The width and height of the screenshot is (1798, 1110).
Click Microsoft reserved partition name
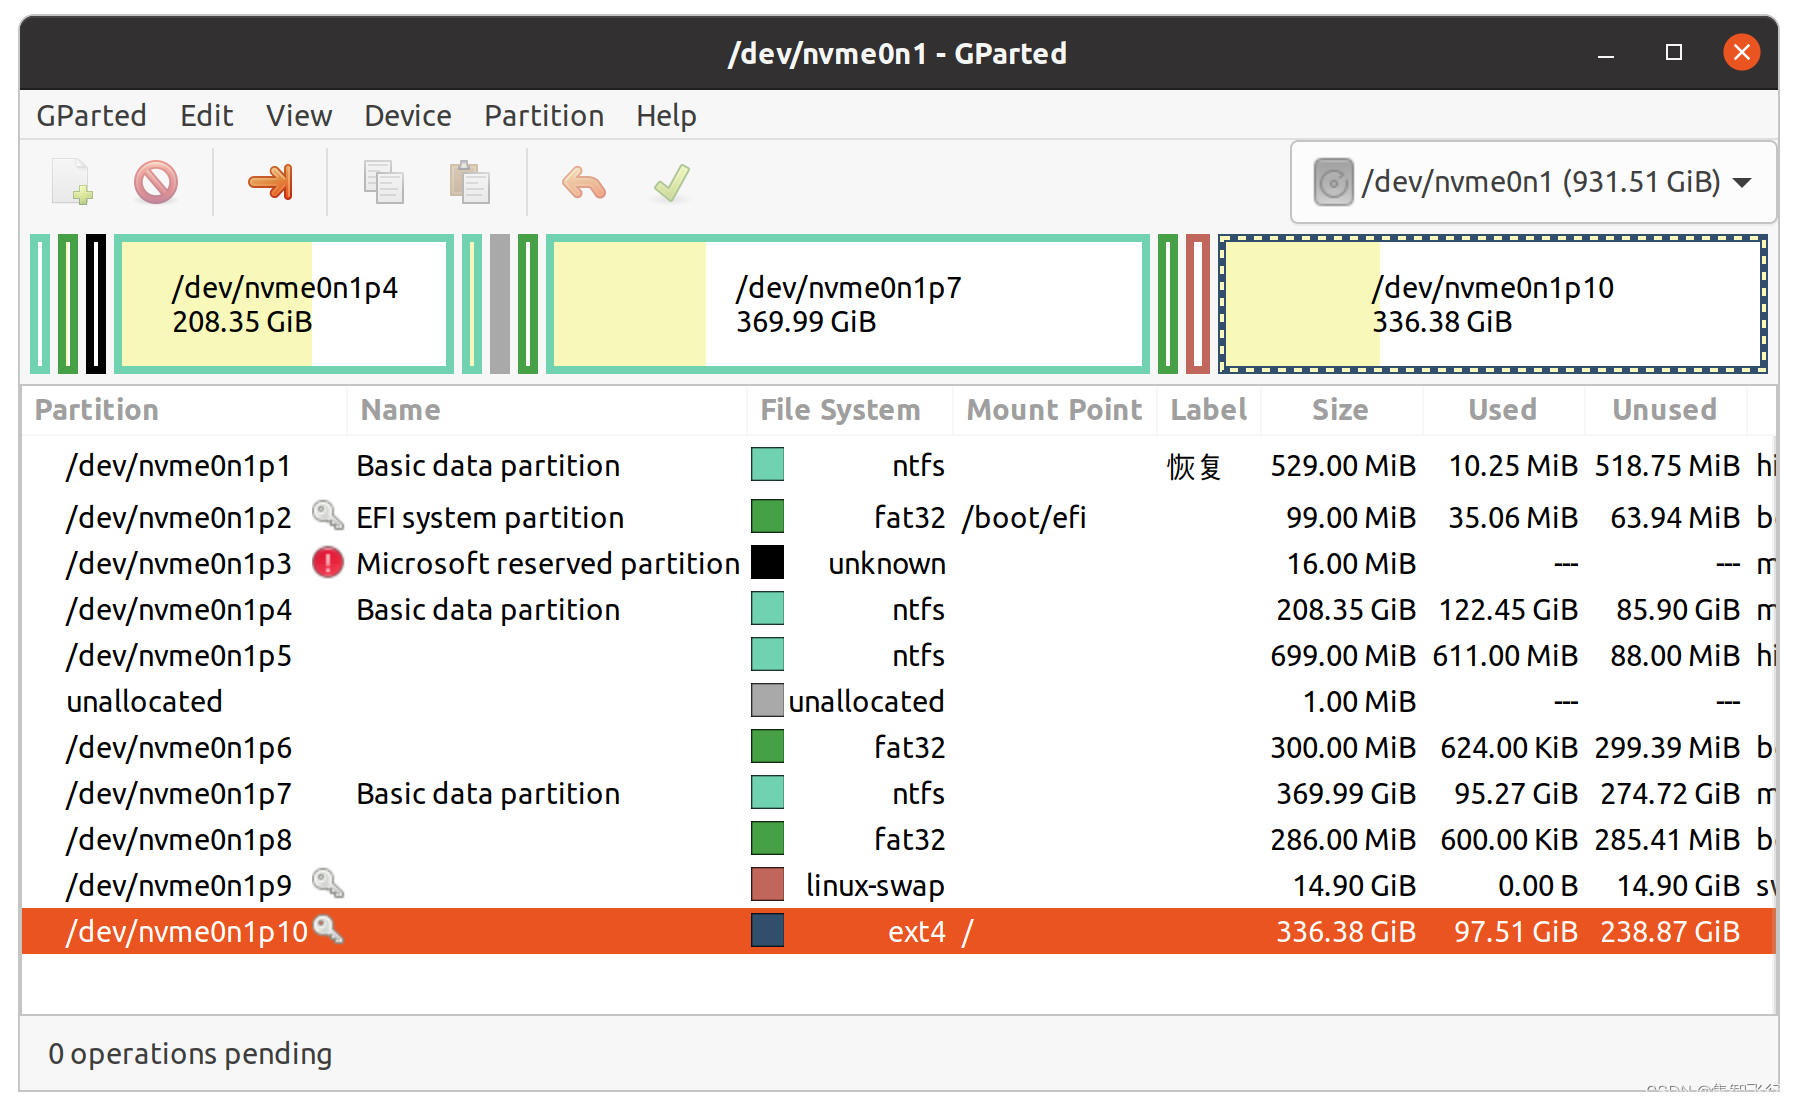pos(548,563)
